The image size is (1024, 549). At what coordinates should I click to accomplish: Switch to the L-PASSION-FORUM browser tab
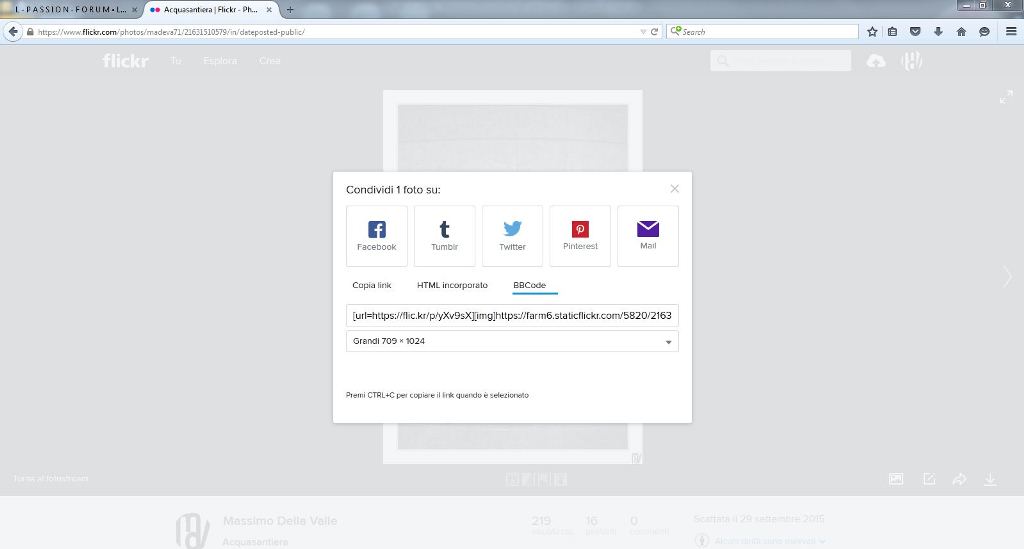[68, 9]
